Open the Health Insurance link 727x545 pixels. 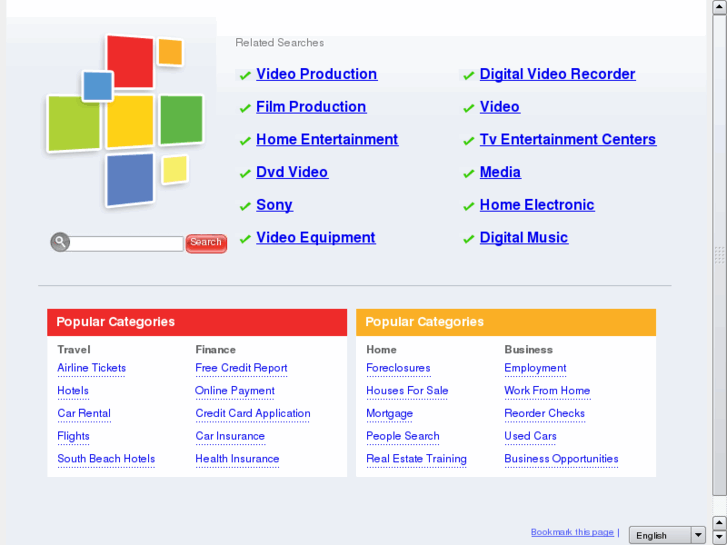click(x=237, y=459)
